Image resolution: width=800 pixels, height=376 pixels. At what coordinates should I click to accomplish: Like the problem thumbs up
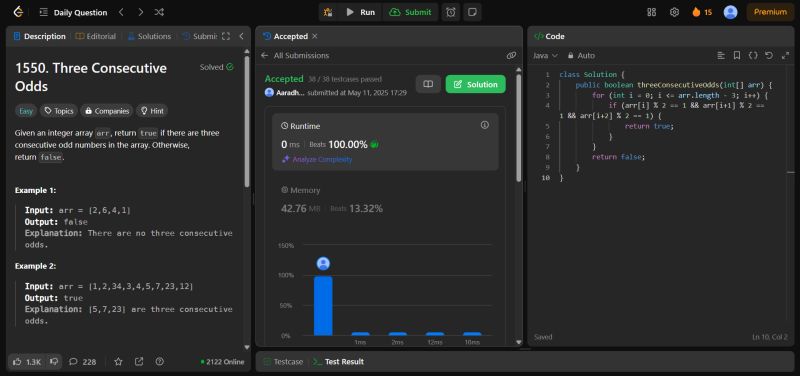pyautogui.click(x=27, y=362)
